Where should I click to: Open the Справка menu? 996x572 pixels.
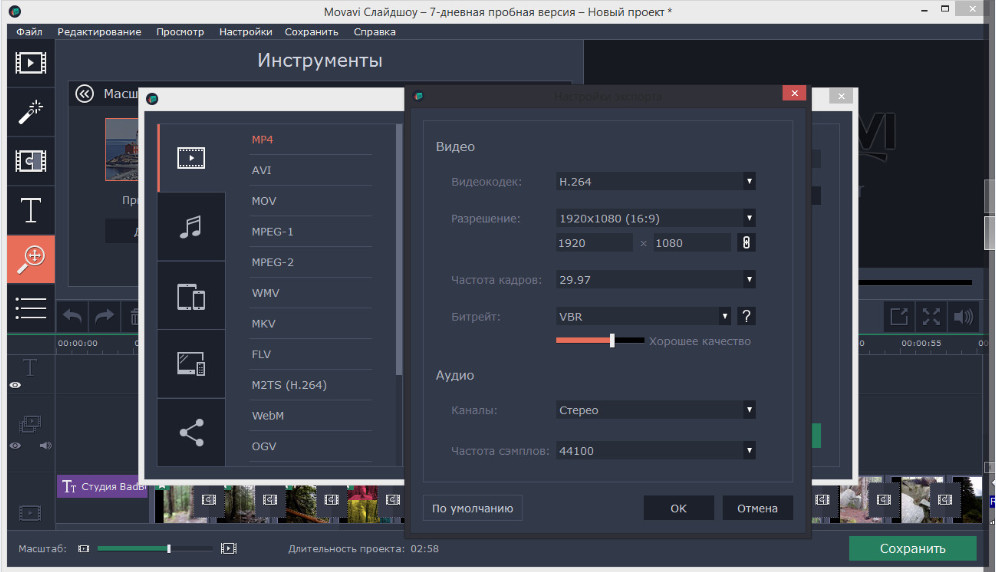[374, 32]
